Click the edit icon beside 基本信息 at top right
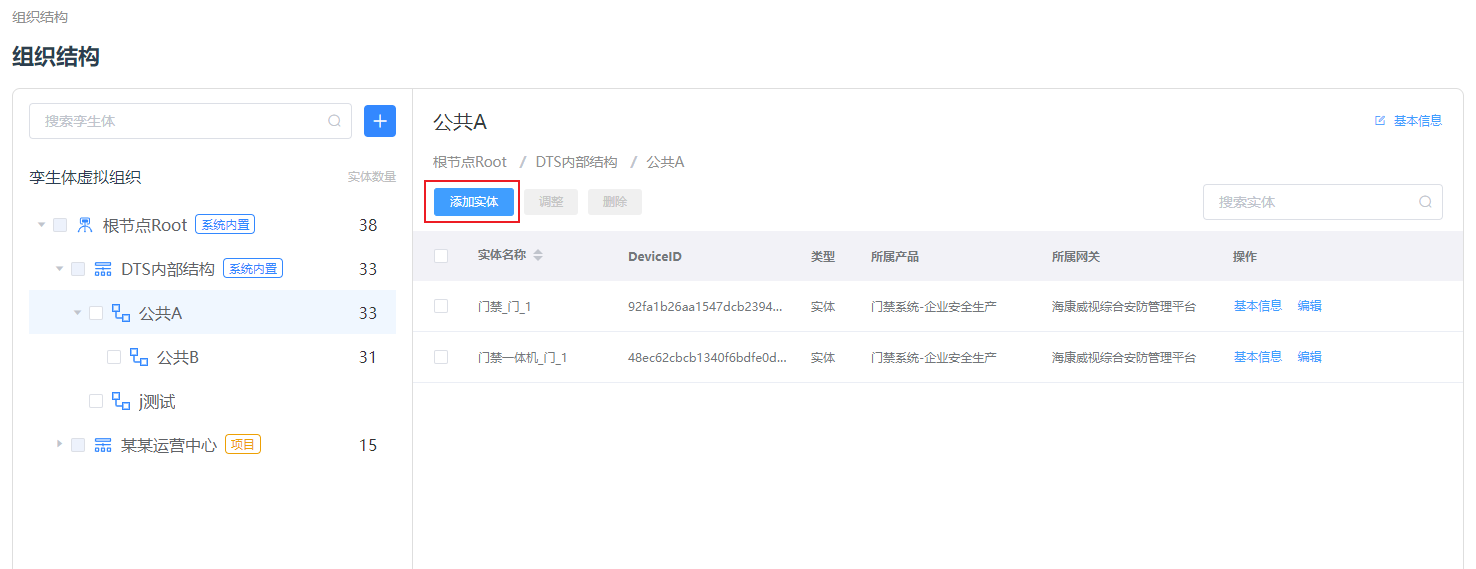Screen dimensions: 1476x569 [x=1380, y=120]
